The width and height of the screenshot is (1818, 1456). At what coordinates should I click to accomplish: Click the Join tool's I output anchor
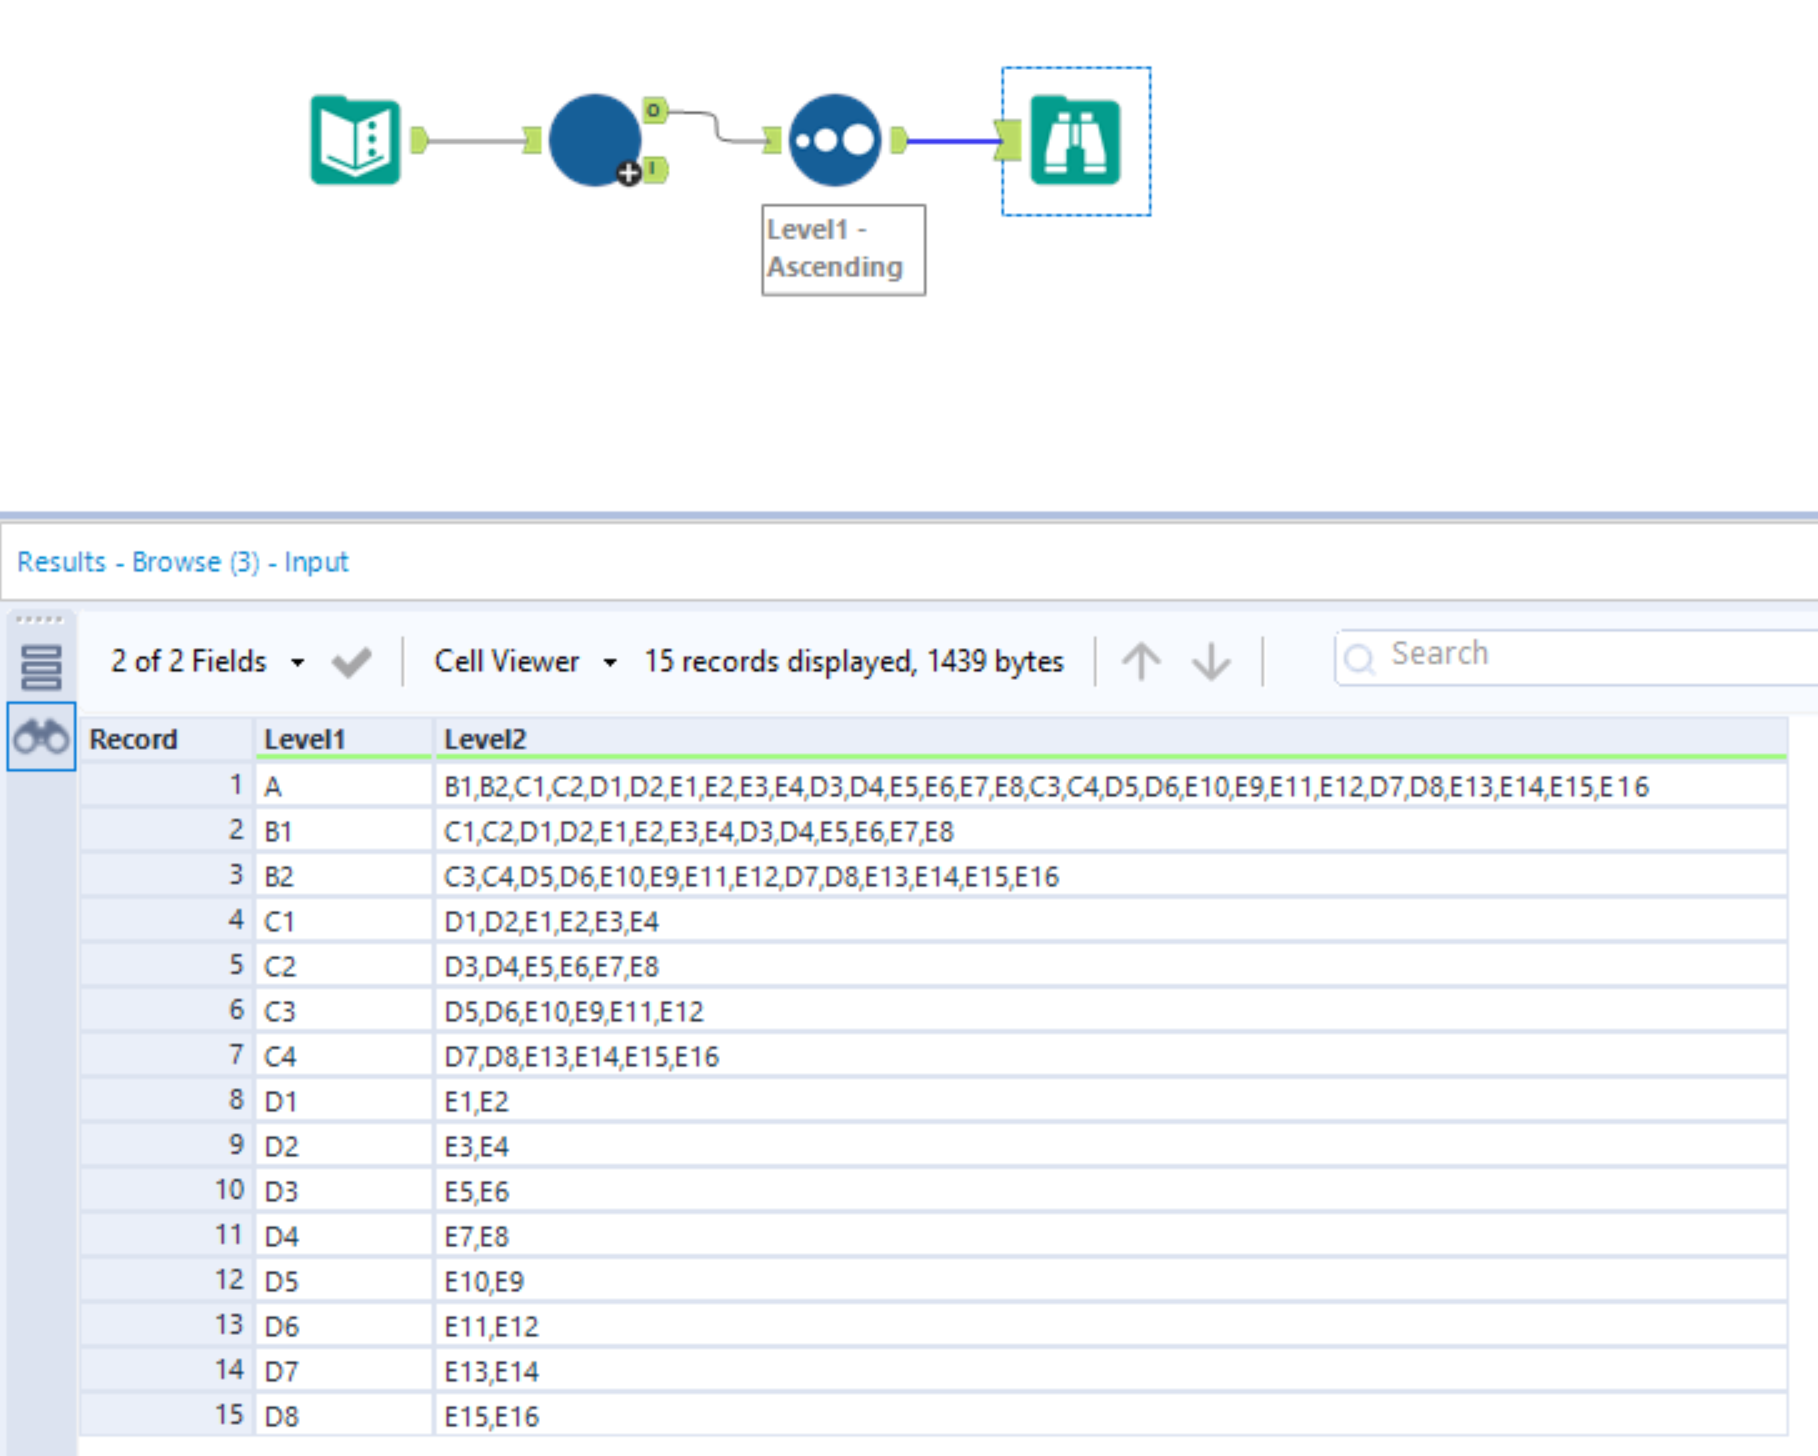coord(652,167)
